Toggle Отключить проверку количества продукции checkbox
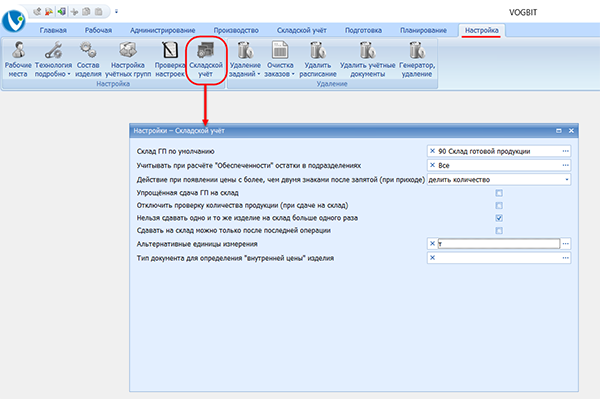600x399 pixels. click(499, 205)
